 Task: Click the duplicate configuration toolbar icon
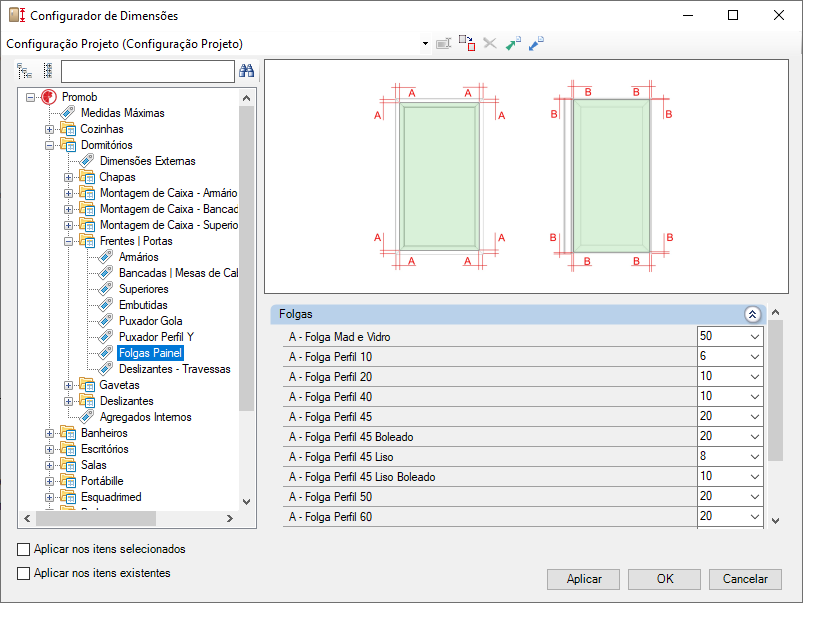(466, 43)
